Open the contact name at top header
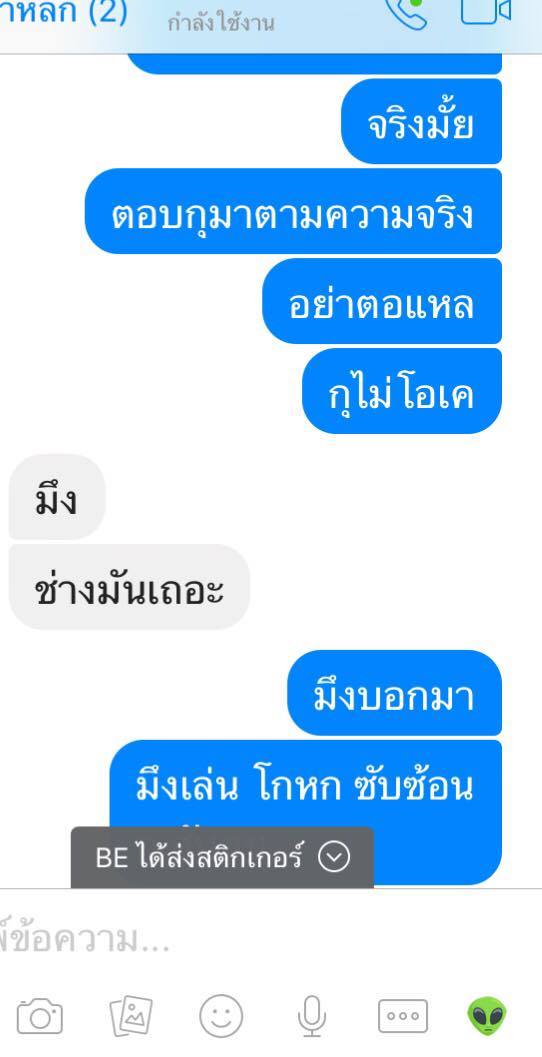 (x=63, y=13)
